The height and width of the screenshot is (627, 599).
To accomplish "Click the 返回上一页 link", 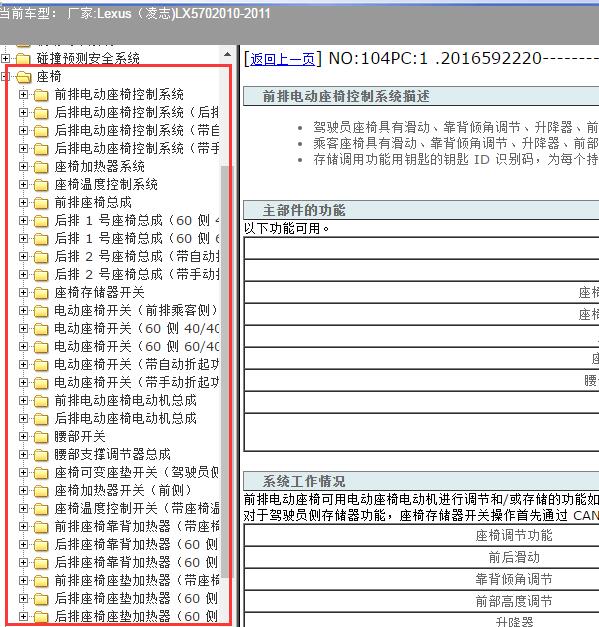I will 282,59.
